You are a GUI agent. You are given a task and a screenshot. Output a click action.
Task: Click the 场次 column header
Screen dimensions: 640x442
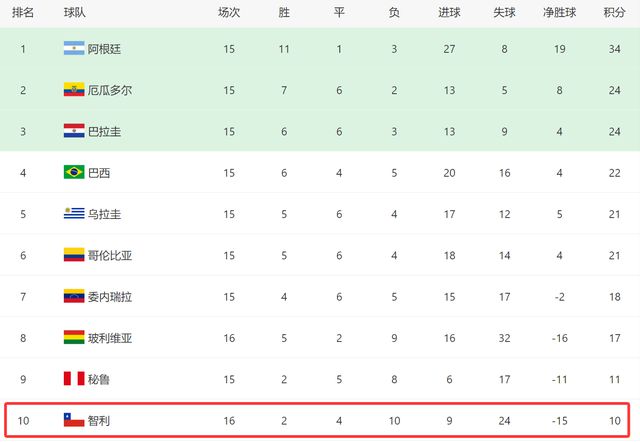click(229, 12)
